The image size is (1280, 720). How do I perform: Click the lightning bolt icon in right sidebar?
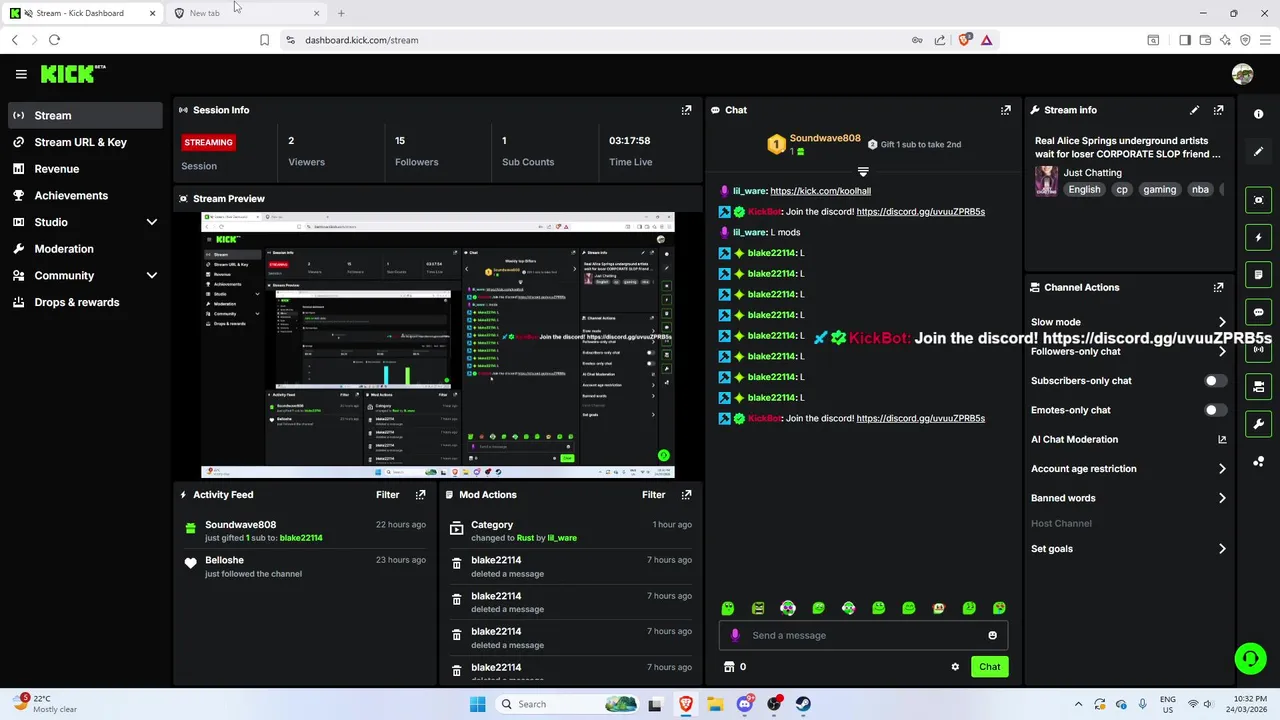[x=1259, y=237]
